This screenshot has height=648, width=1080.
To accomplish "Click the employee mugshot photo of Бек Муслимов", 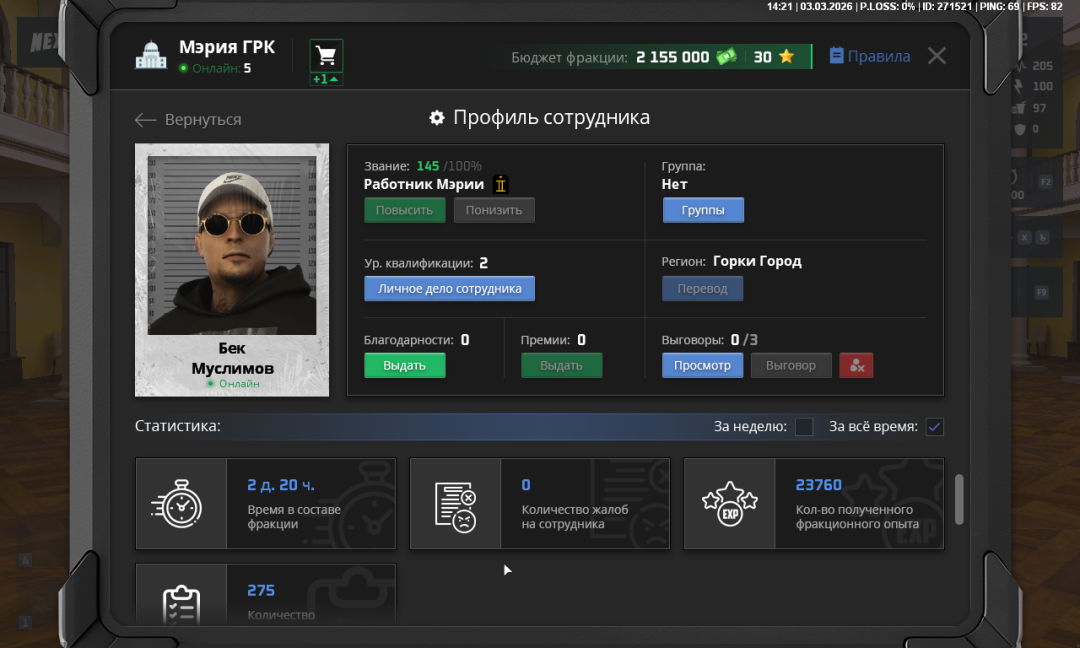I will tap(232, 245).
